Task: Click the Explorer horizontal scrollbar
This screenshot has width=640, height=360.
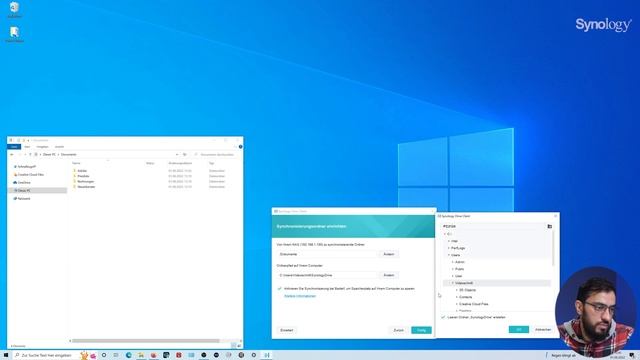Action: [x=146, y=340]
